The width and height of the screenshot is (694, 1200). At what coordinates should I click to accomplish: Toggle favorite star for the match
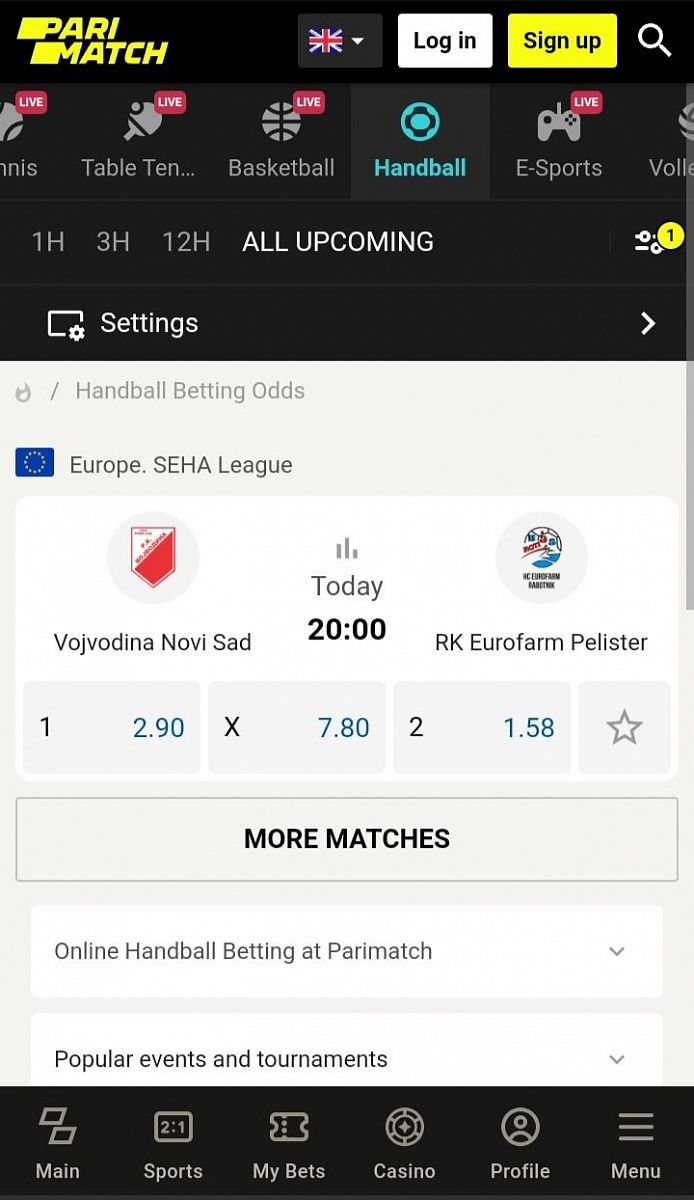[624, 727]
